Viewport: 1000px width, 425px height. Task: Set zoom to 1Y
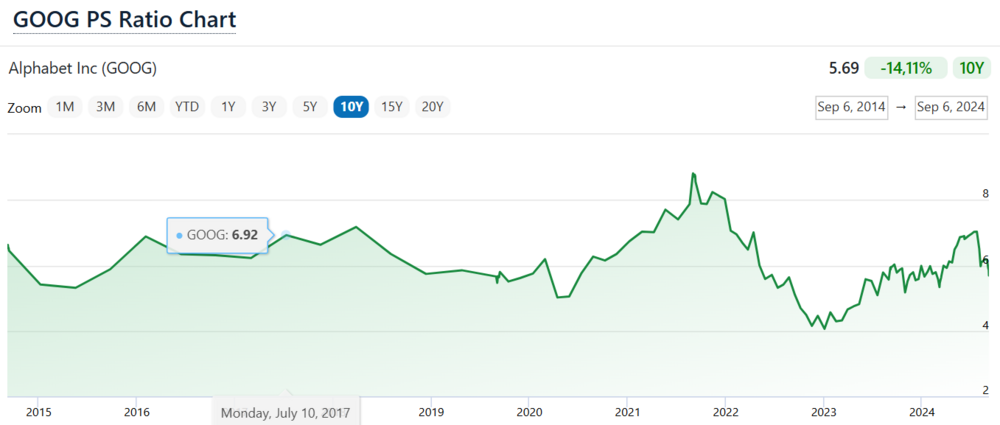pos(228,107)
